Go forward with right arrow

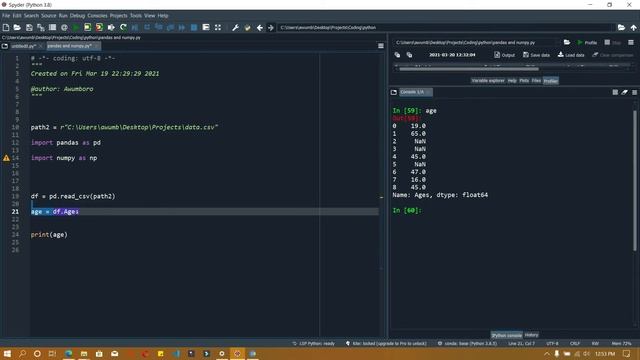point(271,27)
